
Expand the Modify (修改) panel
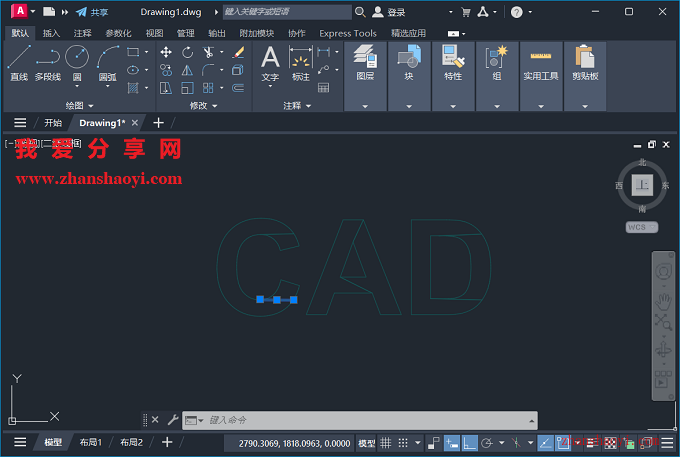coord(203,105)
